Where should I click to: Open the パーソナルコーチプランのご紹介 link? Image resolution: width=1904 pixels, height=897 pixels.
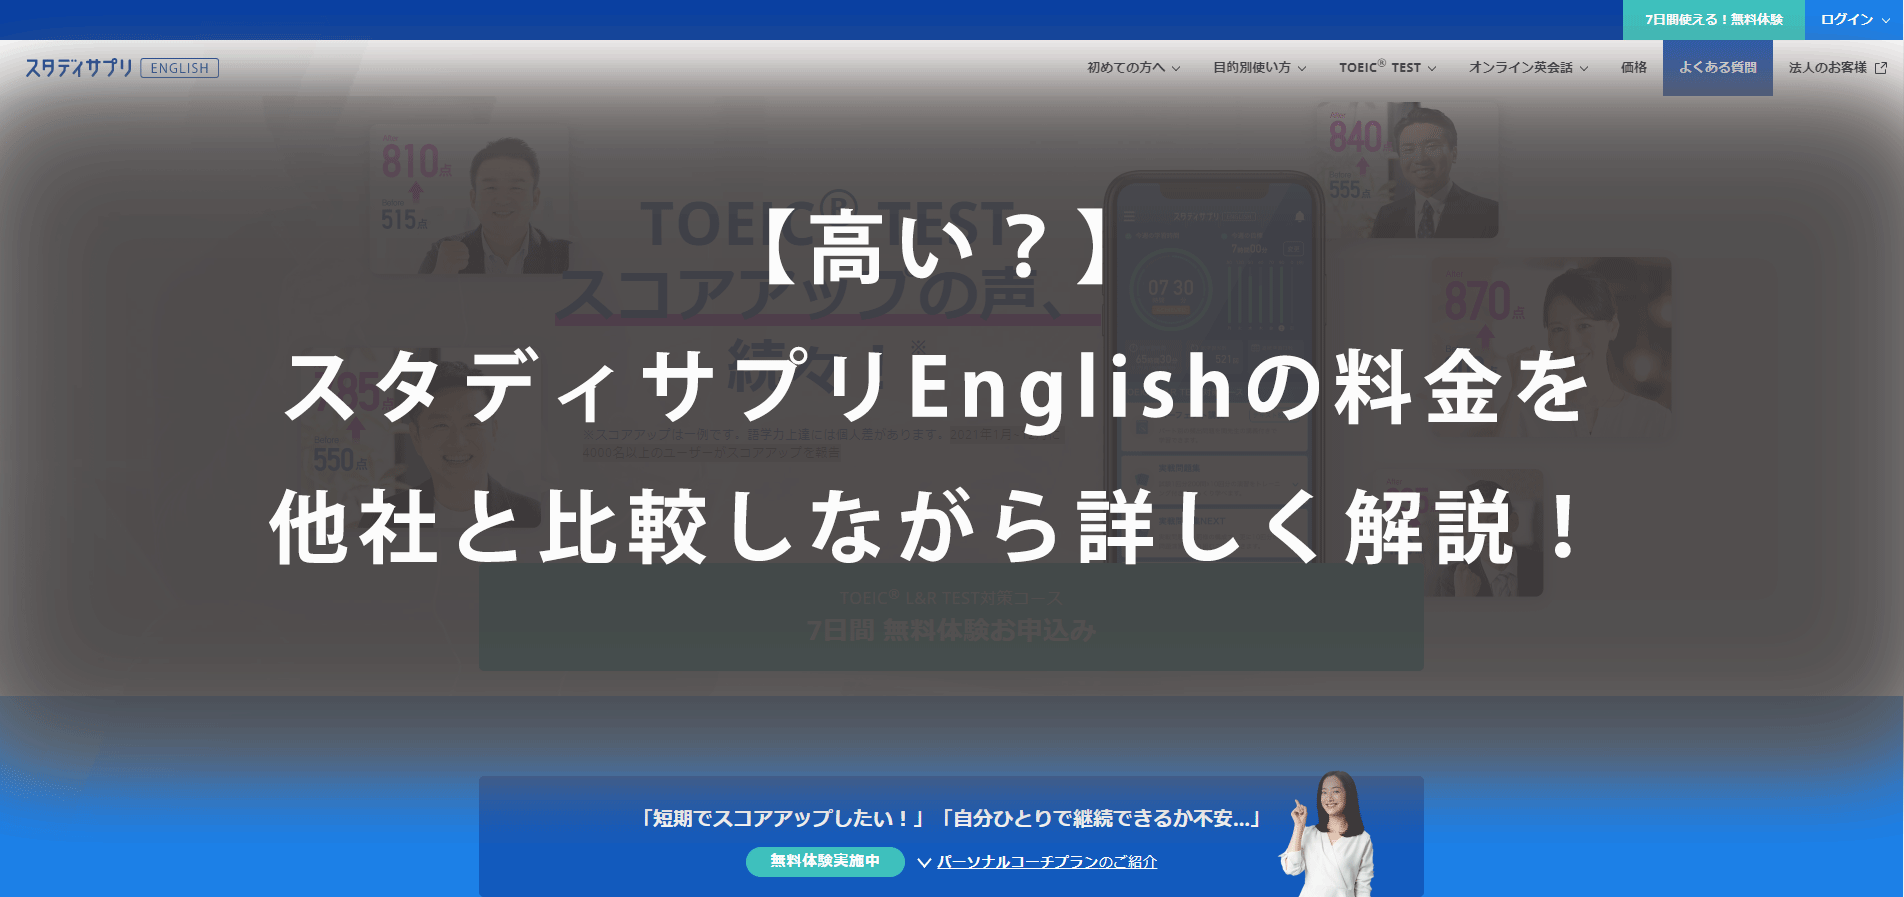[1047, 862]
